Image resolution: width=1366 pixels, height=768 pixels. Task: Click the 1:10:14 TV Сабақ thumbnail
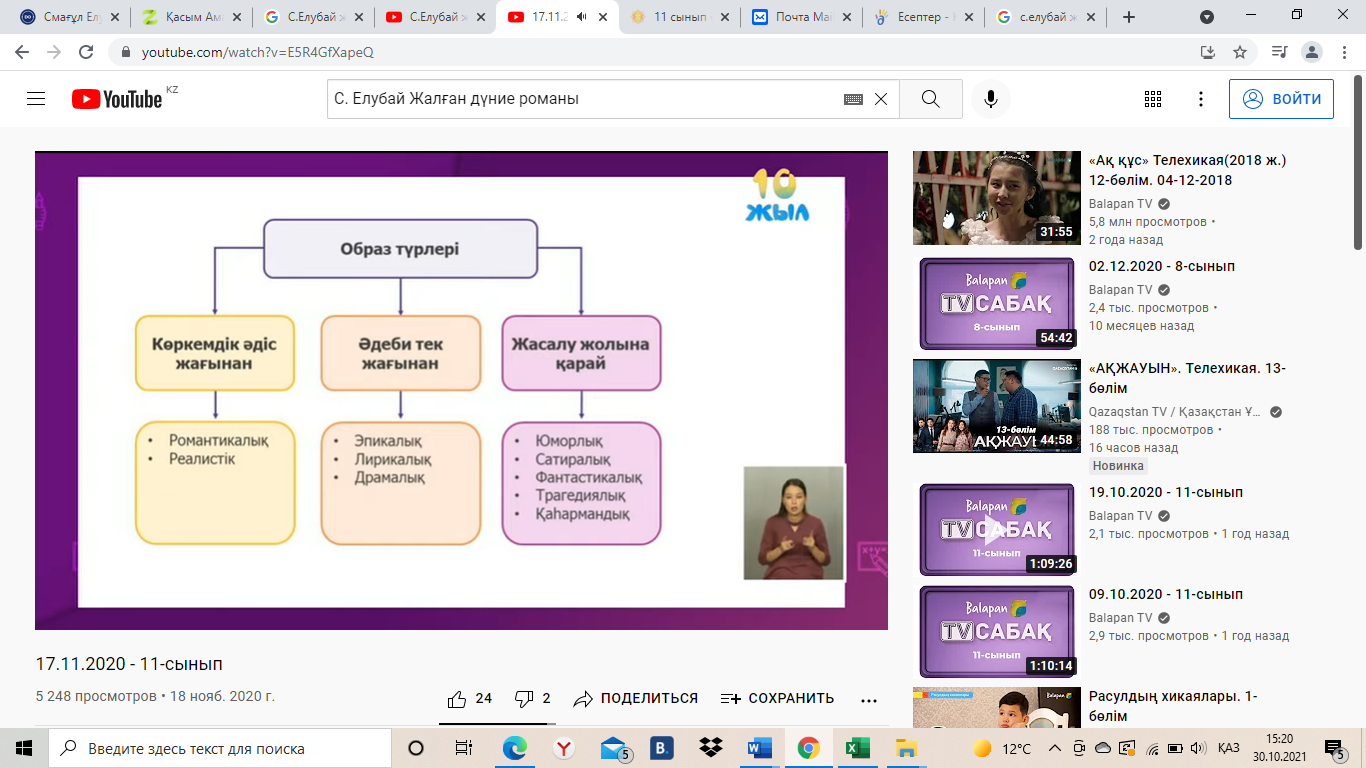(996, 632)
